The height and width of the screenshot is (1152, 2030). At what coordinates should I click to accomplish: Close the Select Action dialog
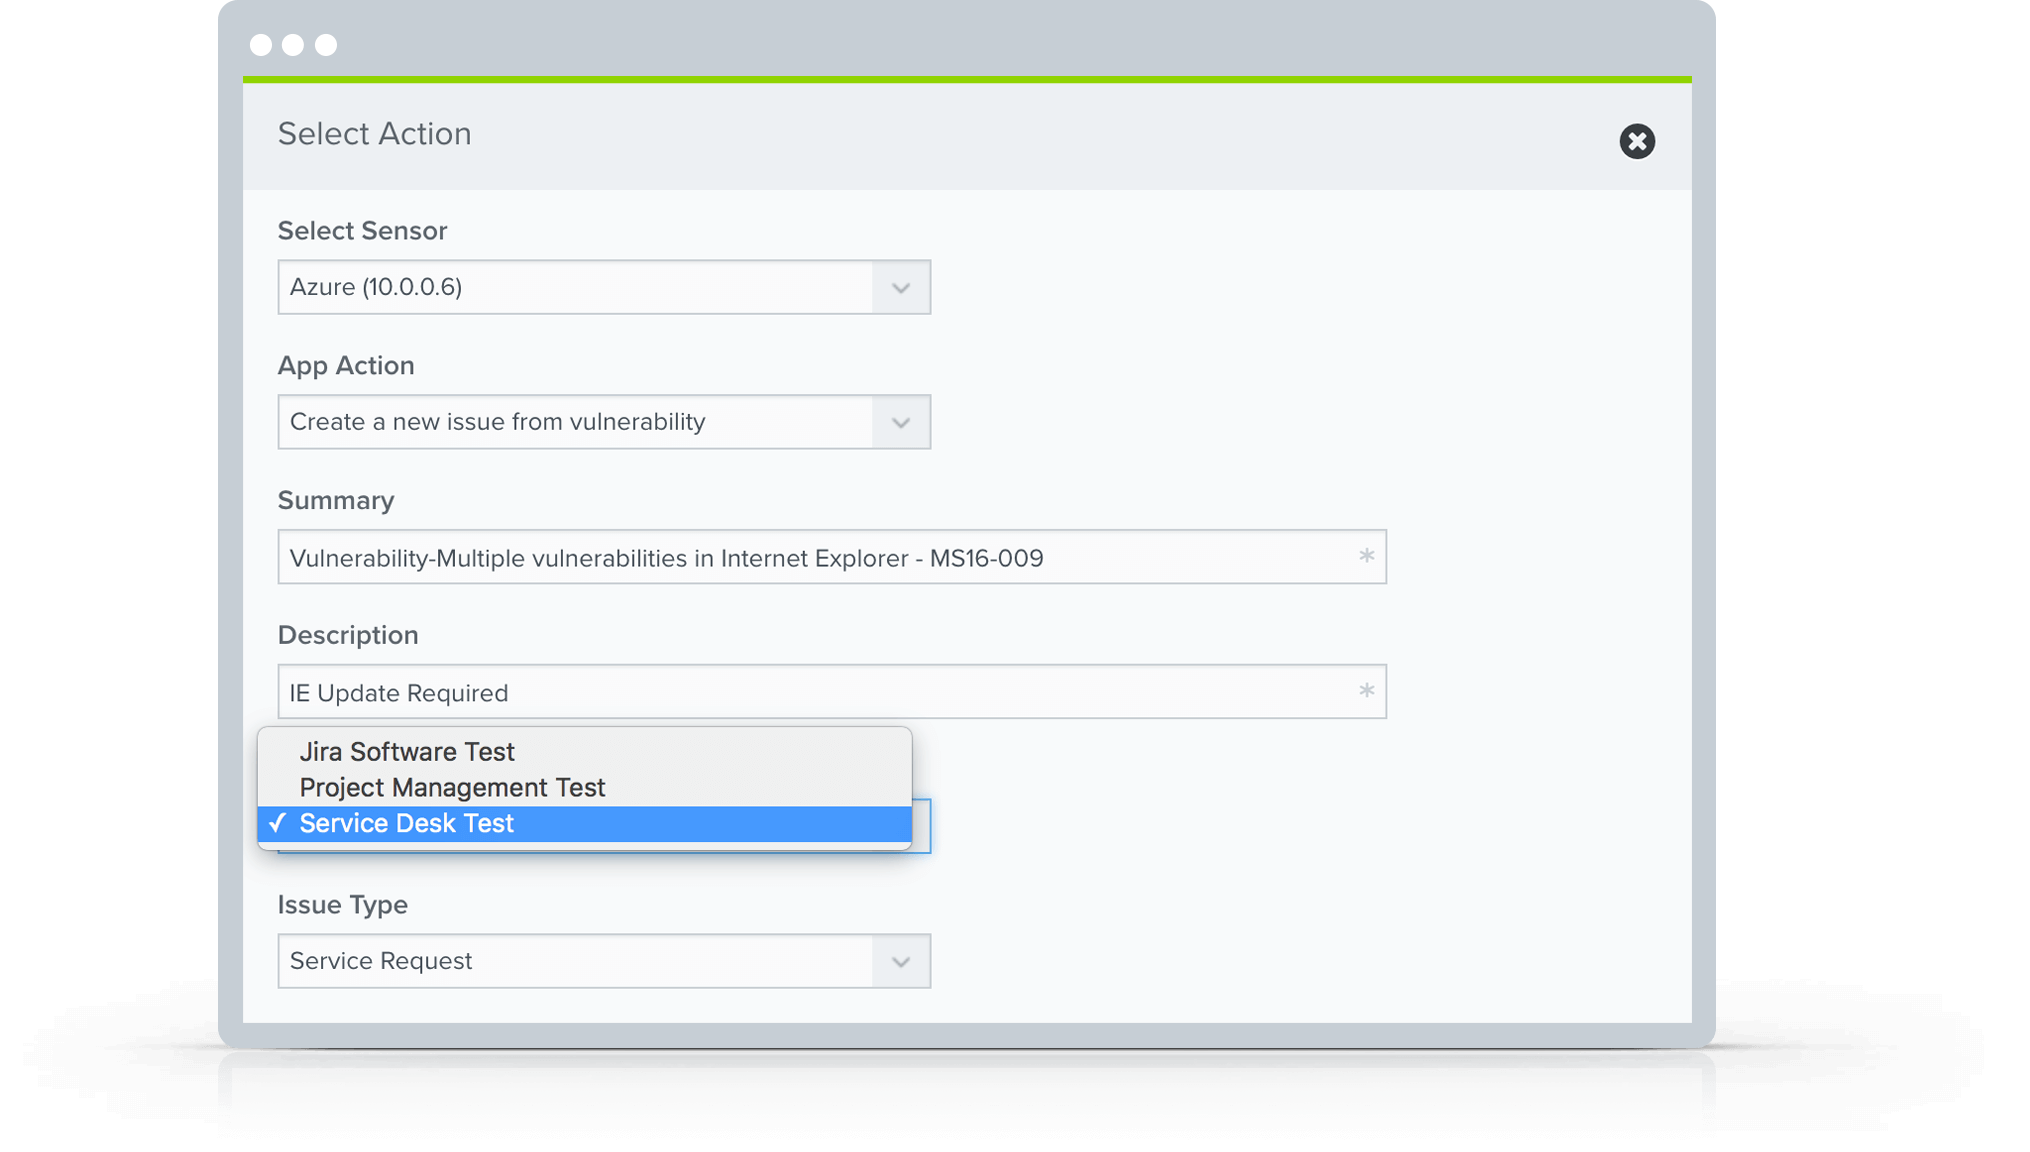(x=1637, y=141)
